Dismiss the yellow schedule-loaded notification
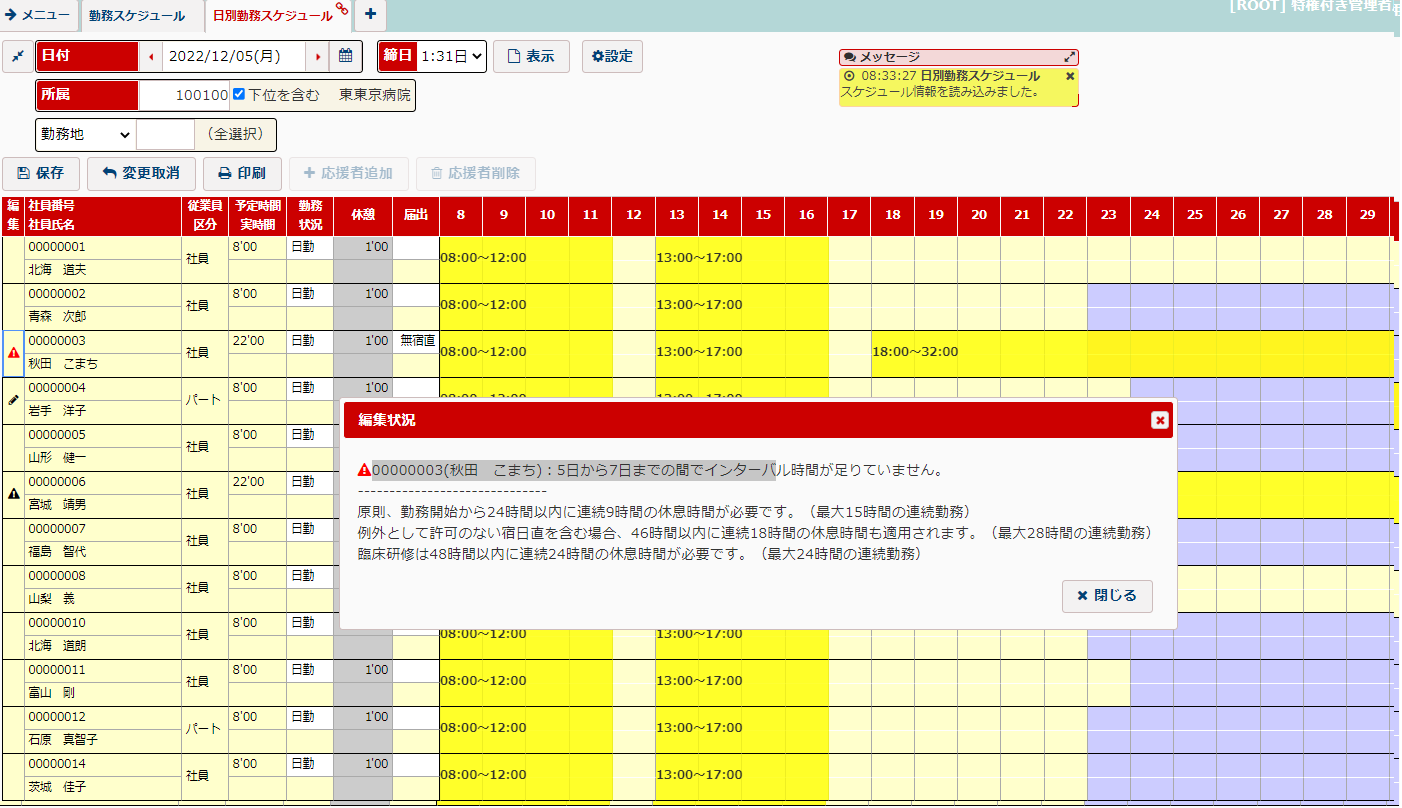 tap(1069, 76)
